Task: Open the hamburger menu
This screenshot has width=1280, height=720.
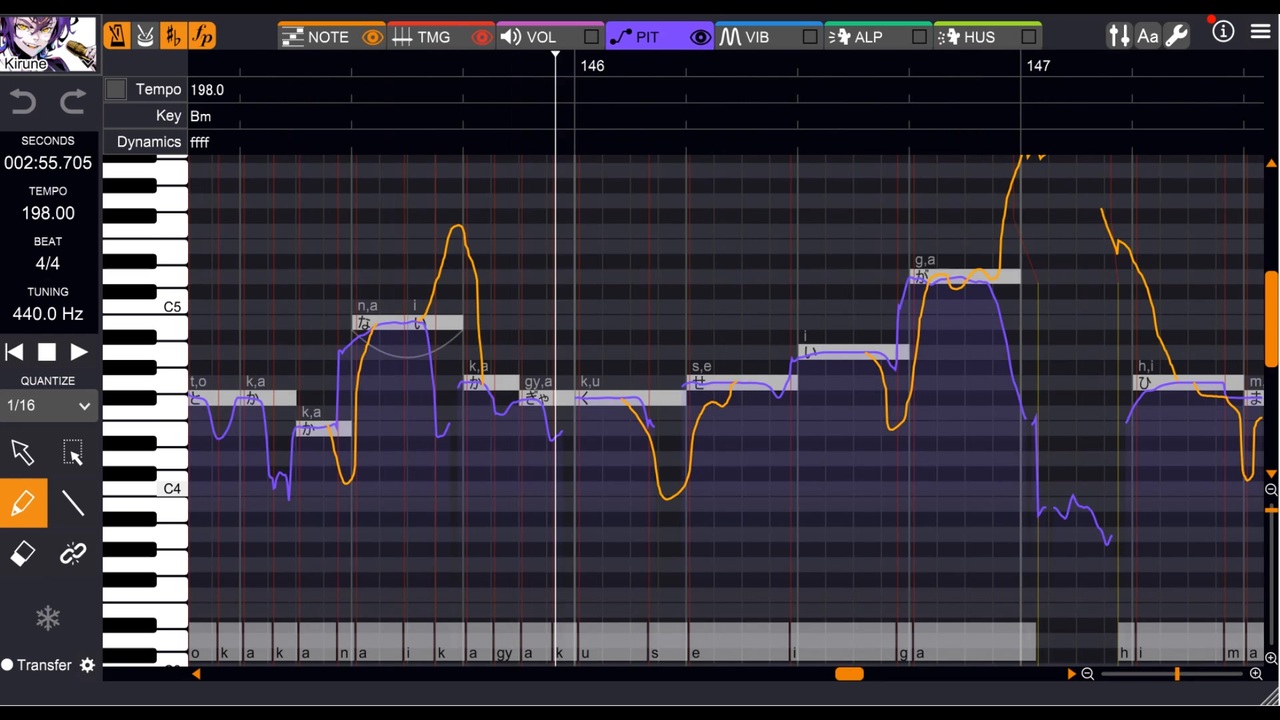Action: (x=1259, y=32)
